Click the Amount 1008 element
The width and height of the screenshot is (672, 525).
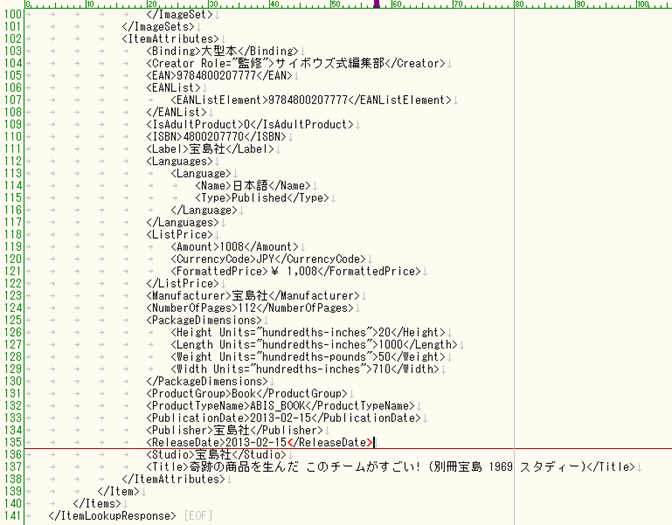tap(234, 246)
